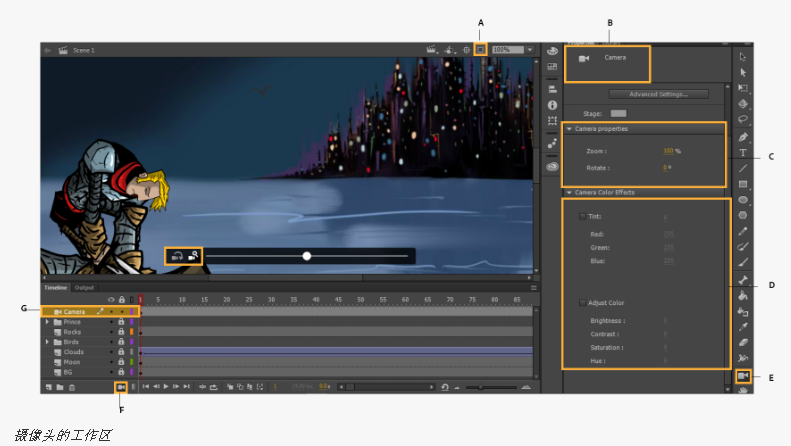Toggle the lock on the Moon layer
Viewport: 791px width, 446px height.
tap(121, 362)
